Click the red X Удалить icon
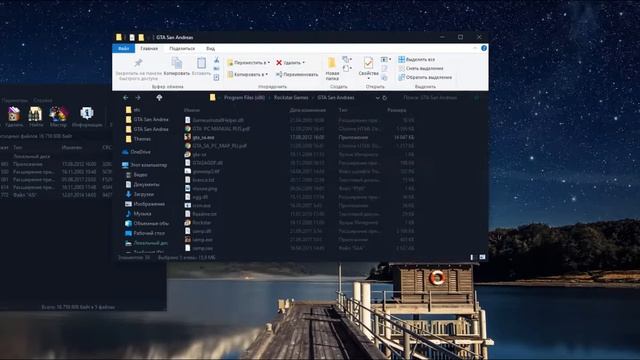Image resolution: width=640 pixels, height=360 pixels. [x=279, y=62]
